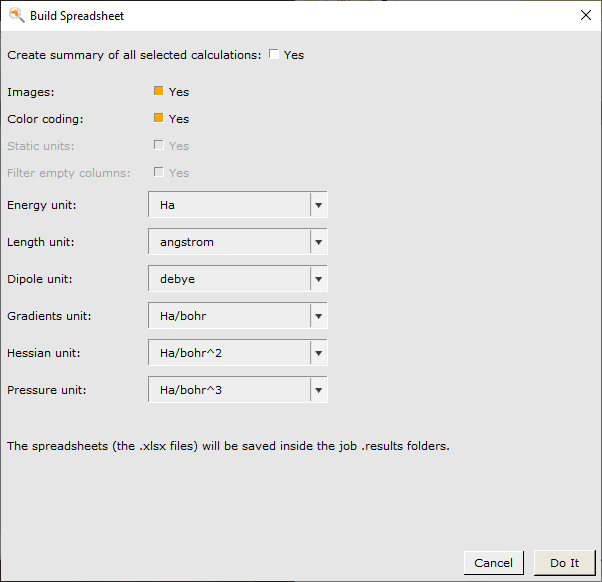Click the Length unit field showing angstrom
This screenshot has width=602, height=582.
pos(229,242)
